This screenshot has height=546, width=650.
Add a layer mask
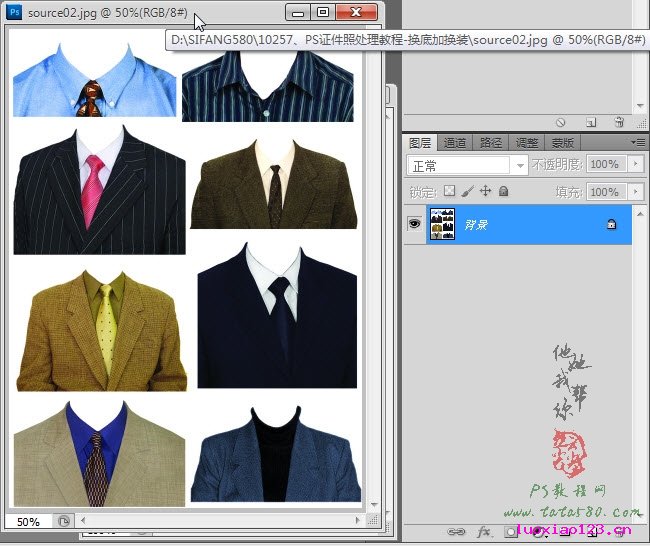click(512, 532)
